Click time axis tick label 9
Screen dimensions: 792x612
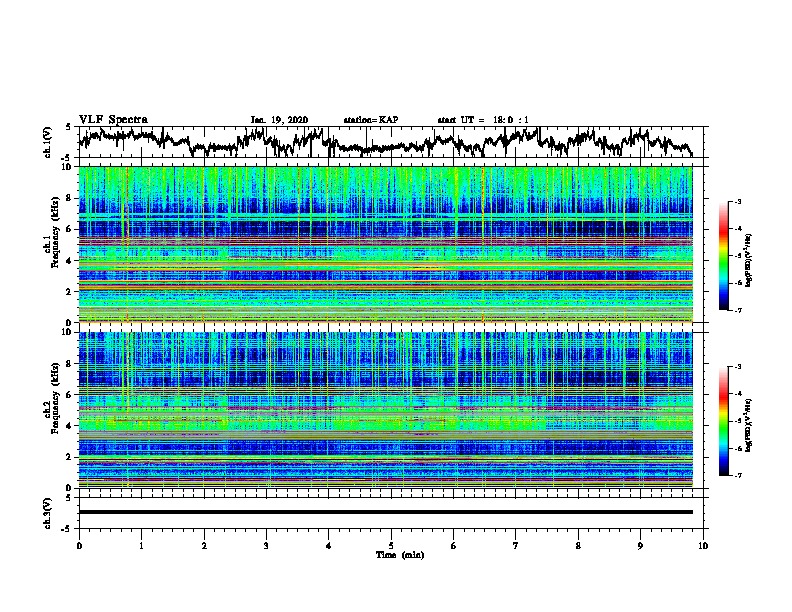pyautogui.click(x=641, y=546)
